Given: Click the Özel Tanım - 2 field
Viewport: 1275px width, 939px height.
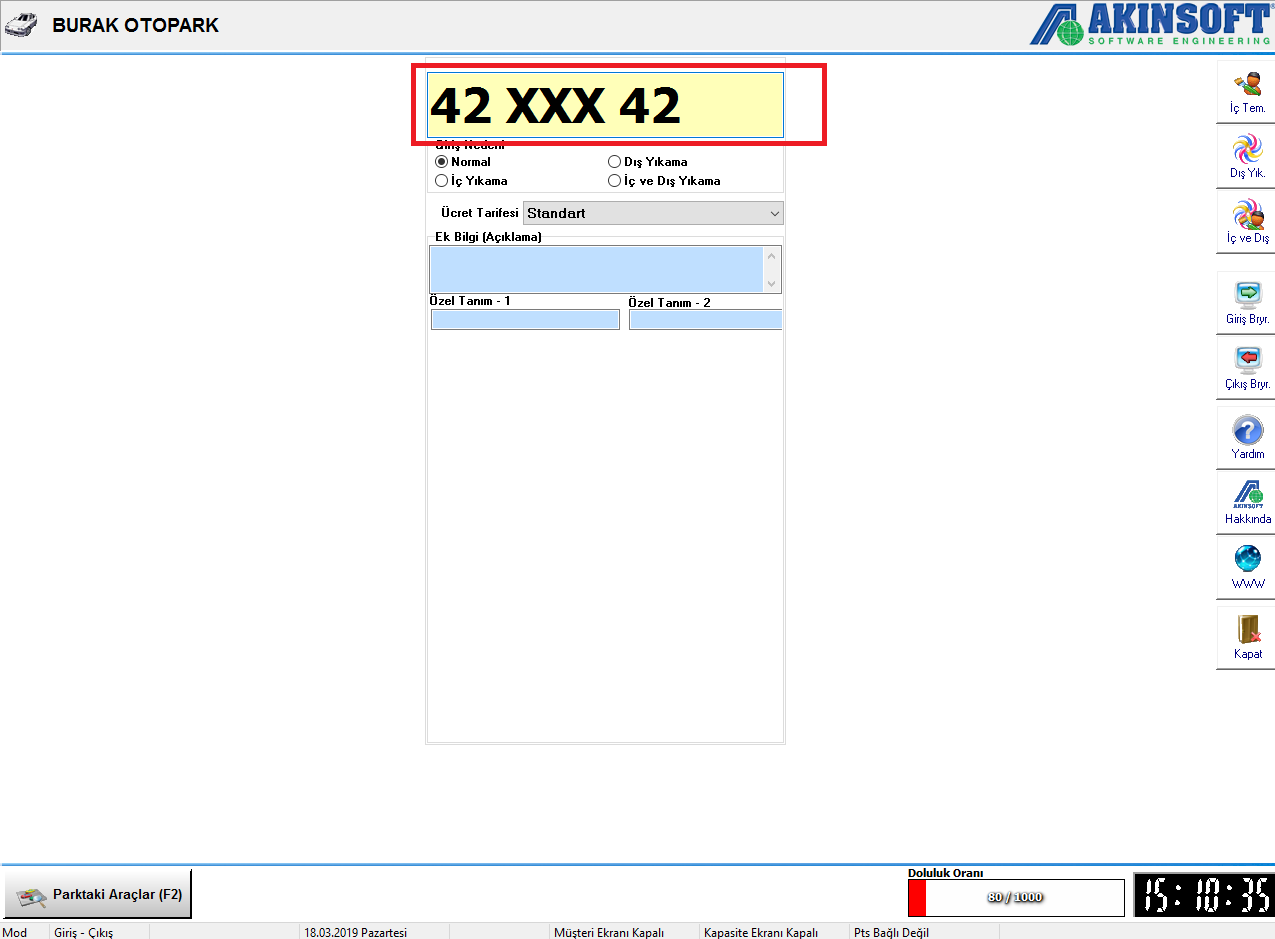Looking at the screenshot, I should click(706, 319).
